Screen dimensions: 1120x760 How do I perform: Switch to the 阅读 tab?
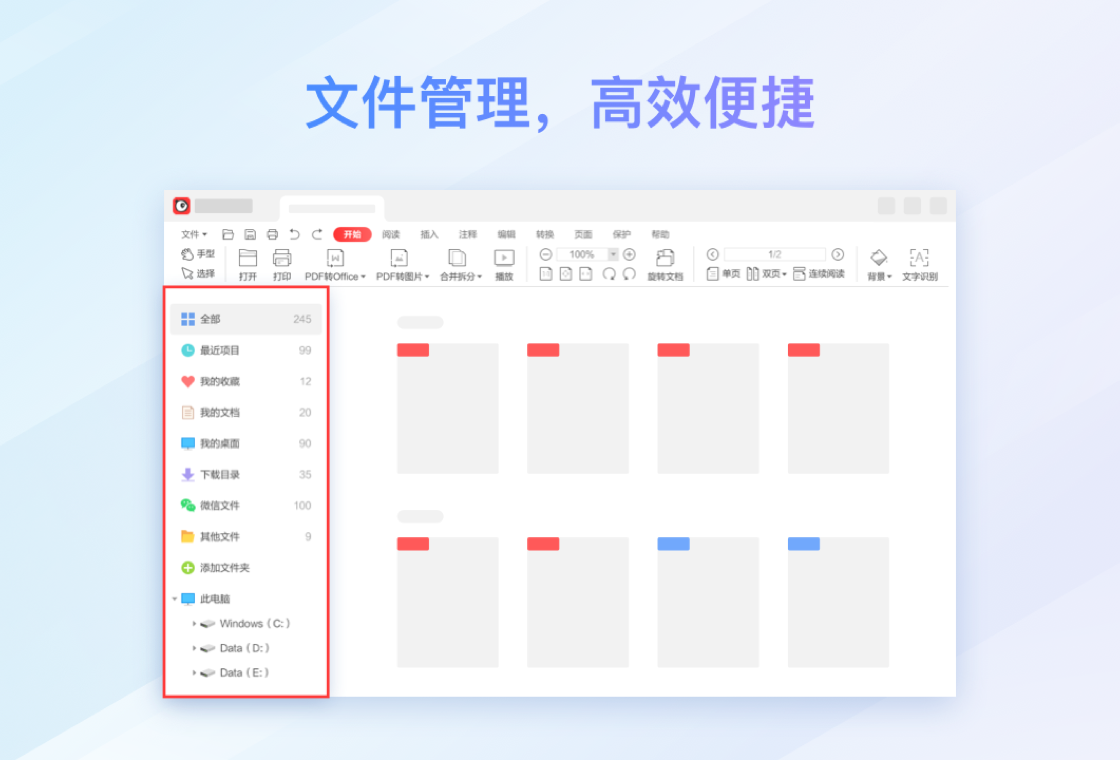[x=391, y=234]
